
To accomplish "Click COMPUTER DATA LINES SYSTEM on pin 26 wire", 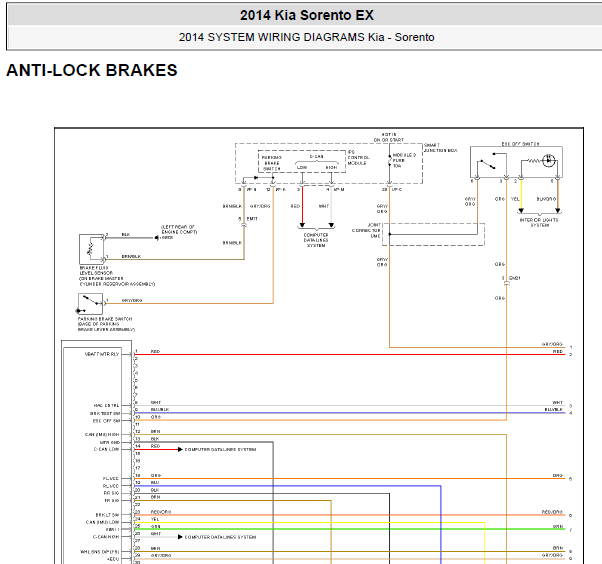I will 220,537.
